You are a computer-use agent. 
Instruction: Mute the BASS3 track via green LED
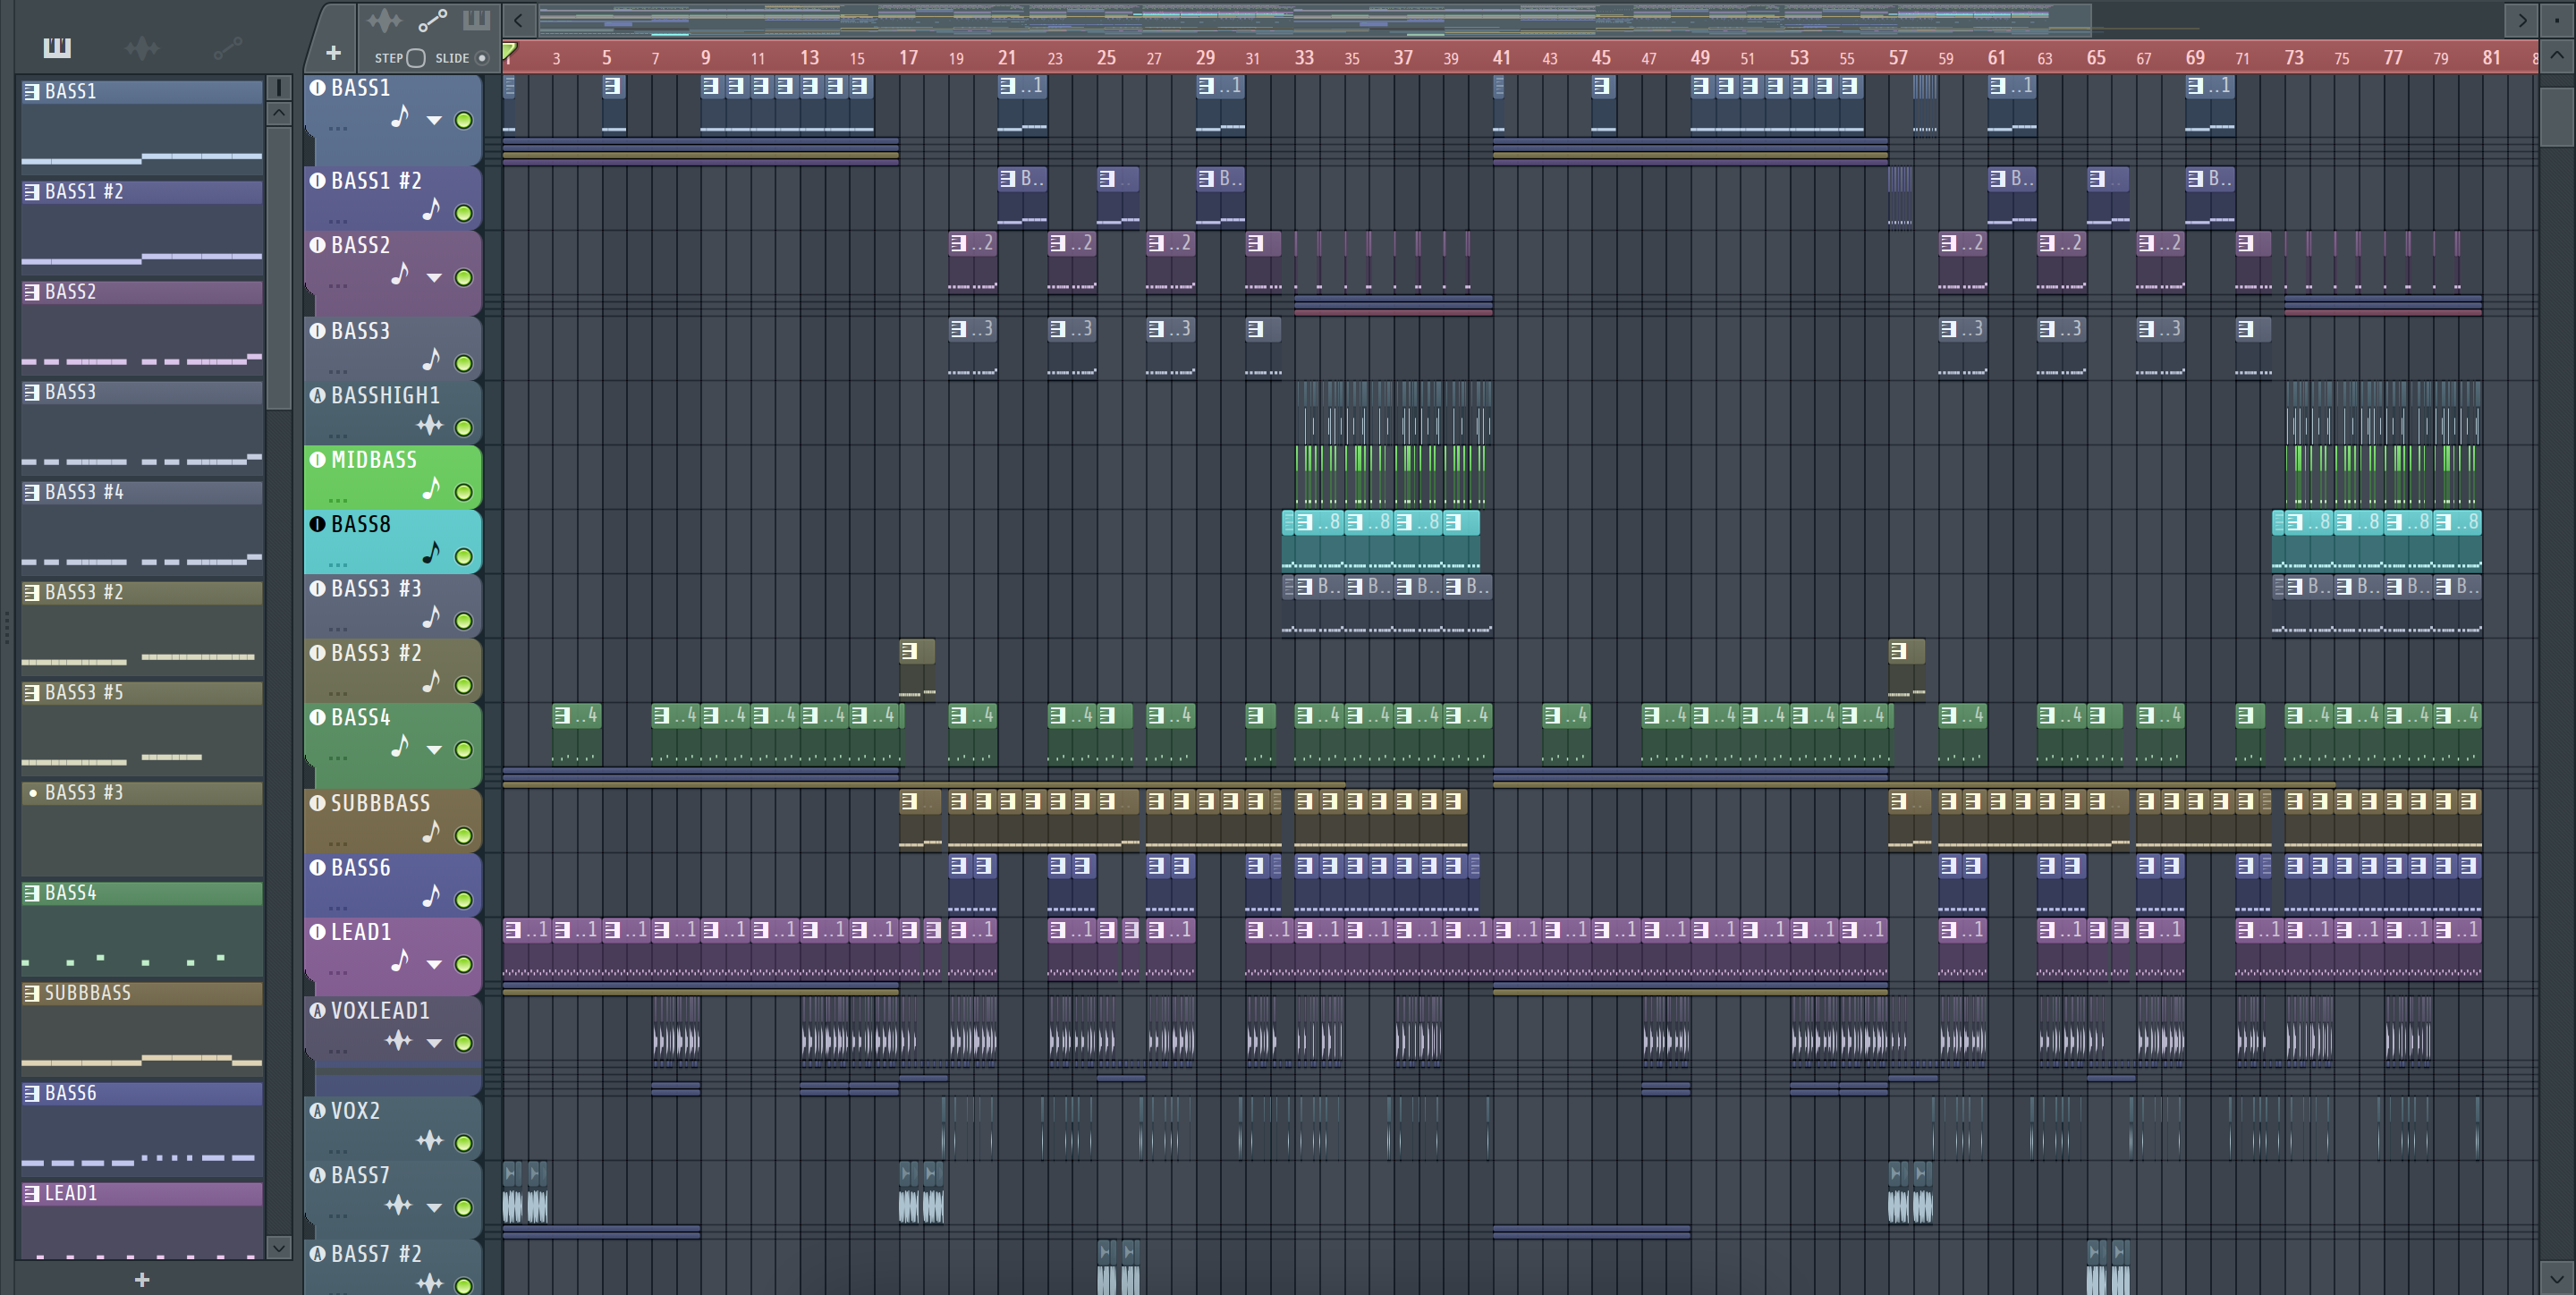tap(464, 363)
